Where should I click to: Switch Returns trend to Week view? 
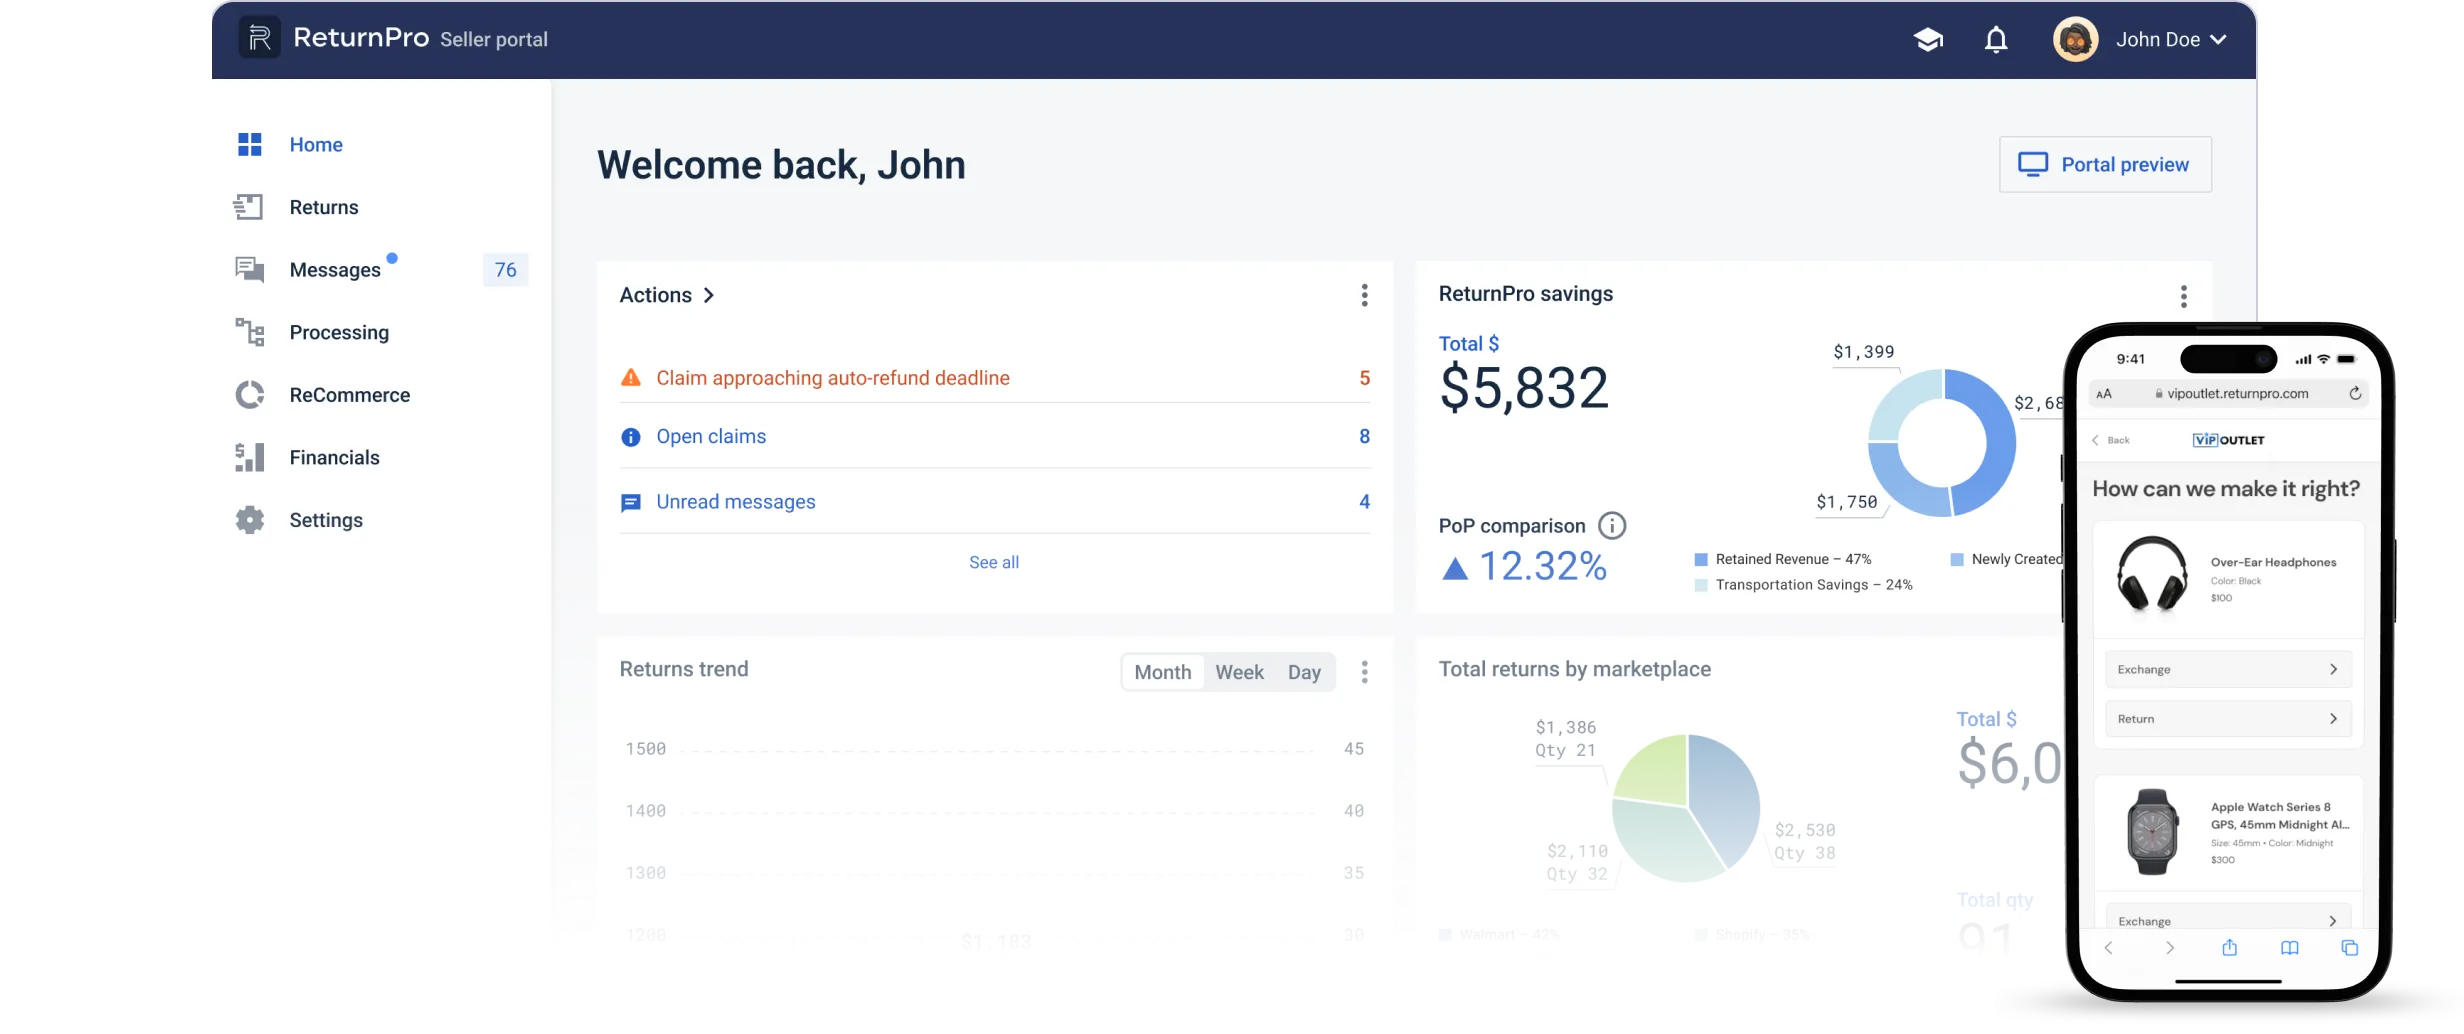click(1239, 672)
